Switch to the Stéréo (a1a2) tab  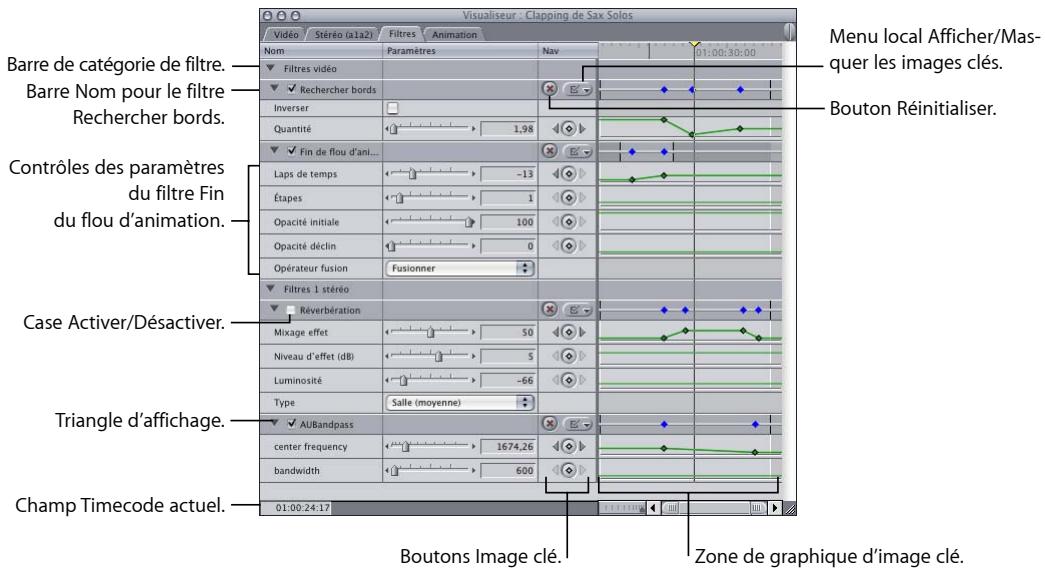343,35
